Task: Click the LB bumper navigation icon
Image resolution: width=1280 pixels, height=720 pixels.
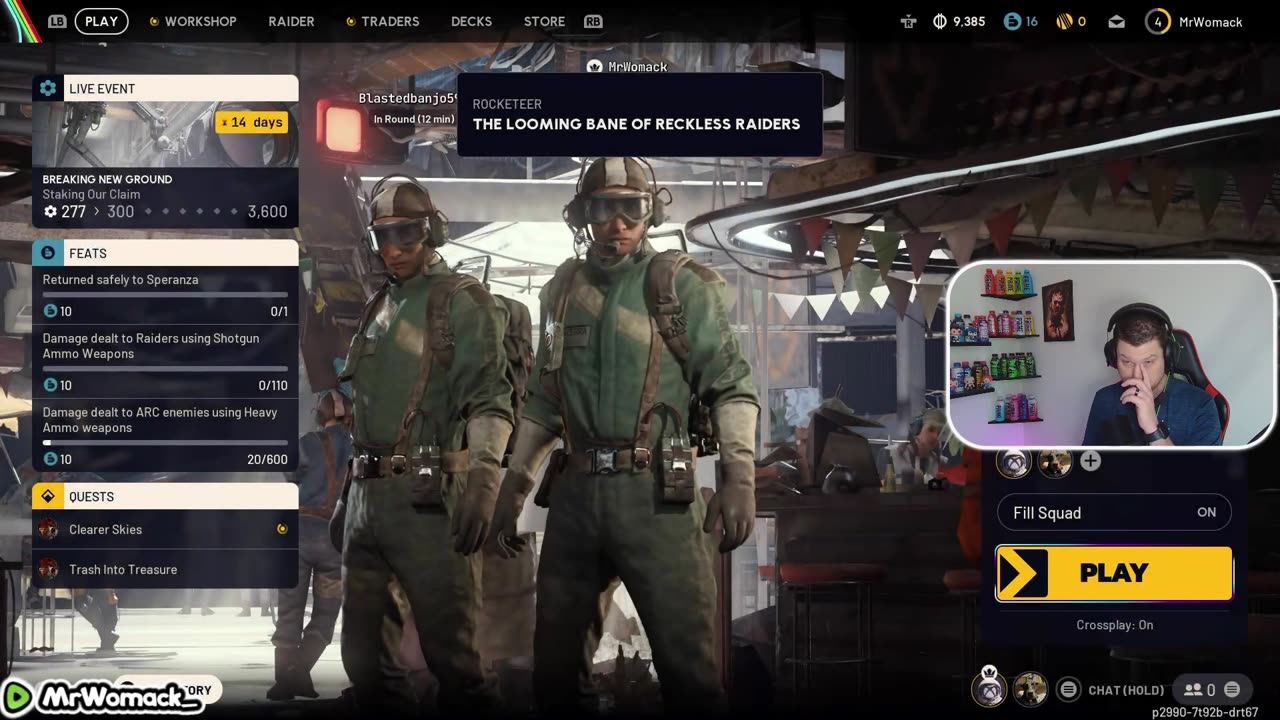Action: pos(58,21)
